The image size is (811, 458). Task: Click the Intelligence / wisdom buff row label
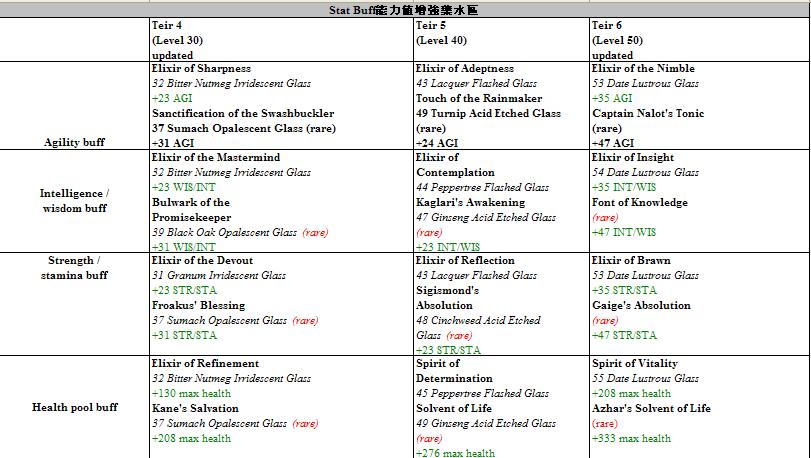pyautogui.click(x=74, y=201)
